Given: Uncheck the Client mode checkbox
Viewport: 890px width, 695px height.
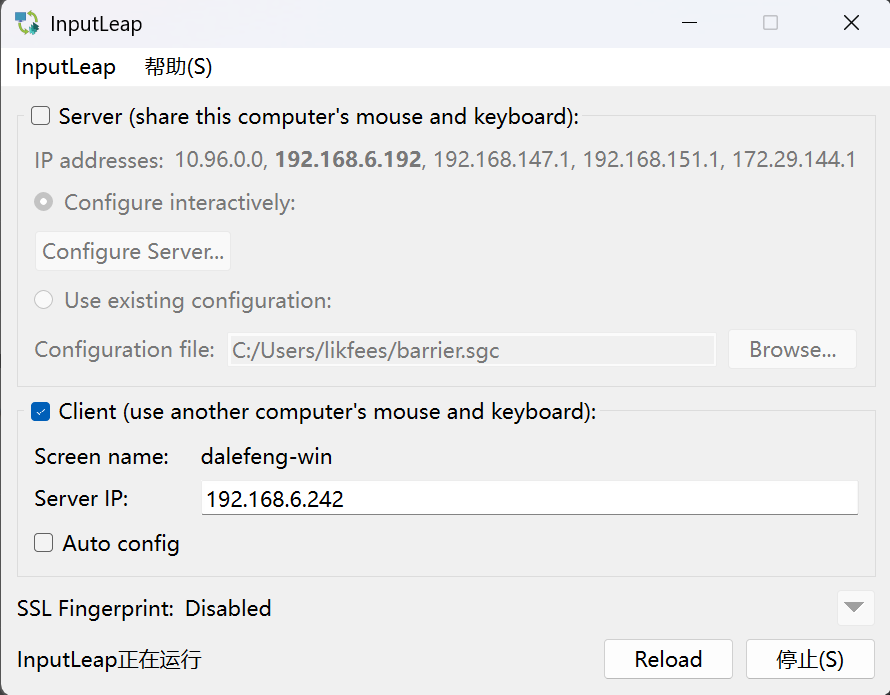Looking at the screenshot, I should tap(41, 411).
